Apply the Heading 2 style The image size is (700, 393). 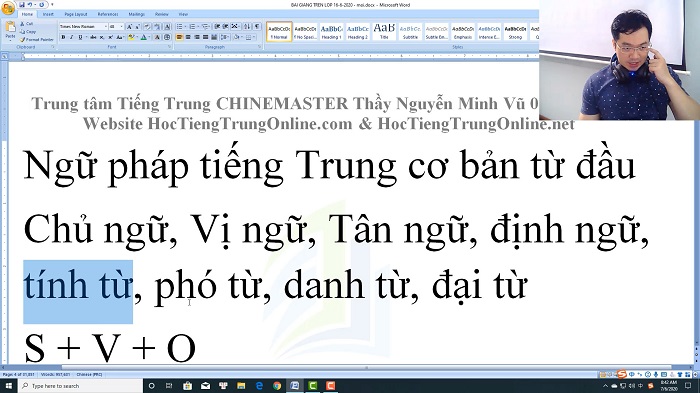[x=358, y=32]
